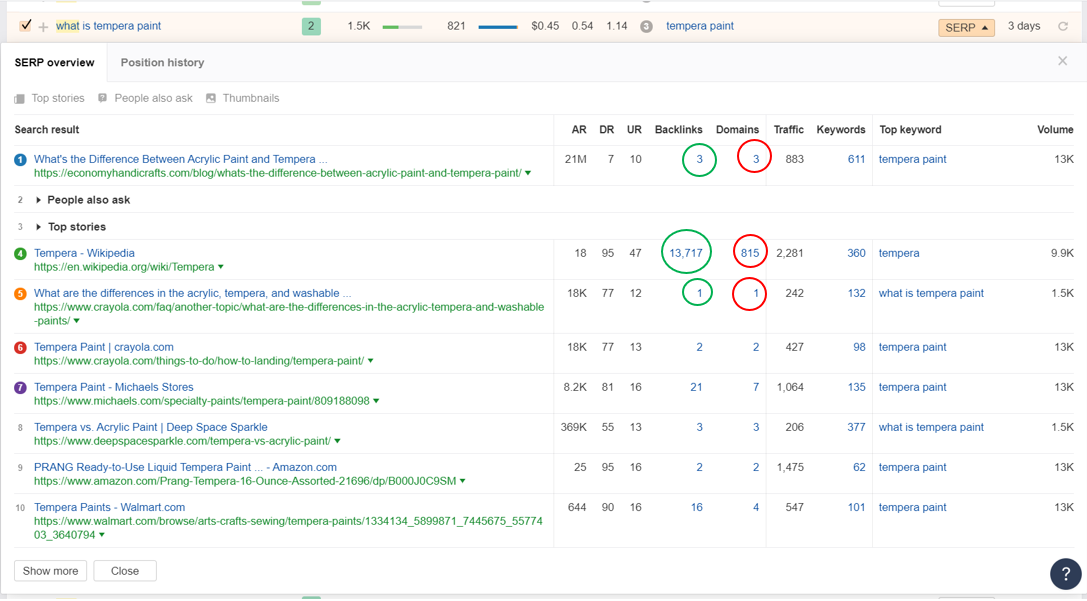Click the position 4 green badge
This screenshot has width=1087, height=601.
[20, 254]
